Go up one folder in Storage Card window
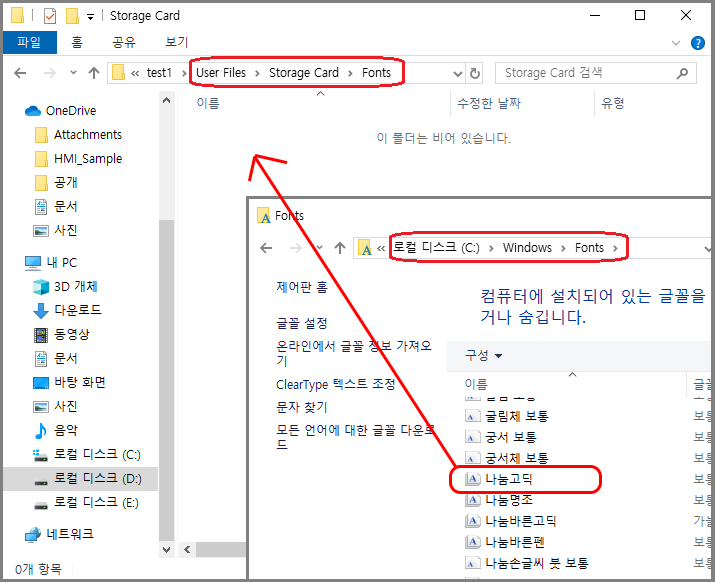 click(94, 73)
